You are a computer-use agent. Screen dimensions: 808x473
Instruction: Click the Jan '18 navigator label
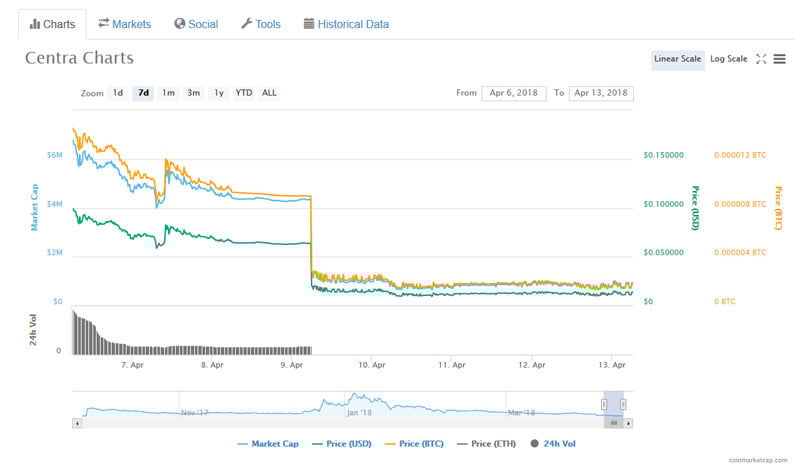359,413
